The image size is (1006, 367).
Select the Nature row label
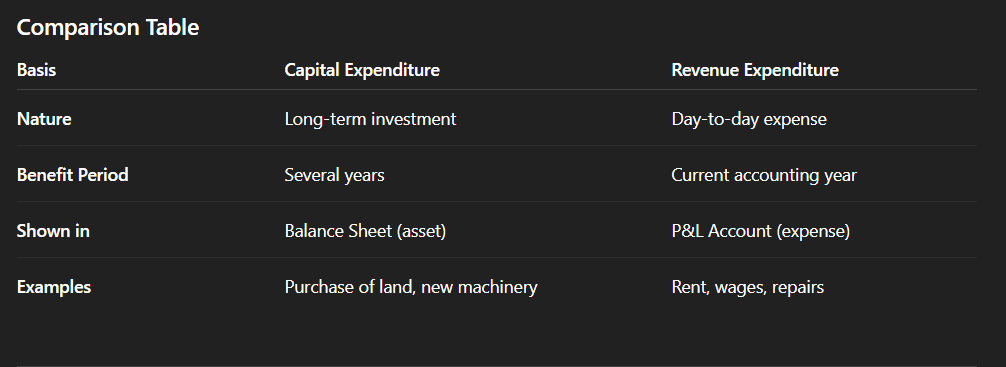pyautogui.click(x=44, y=119)
